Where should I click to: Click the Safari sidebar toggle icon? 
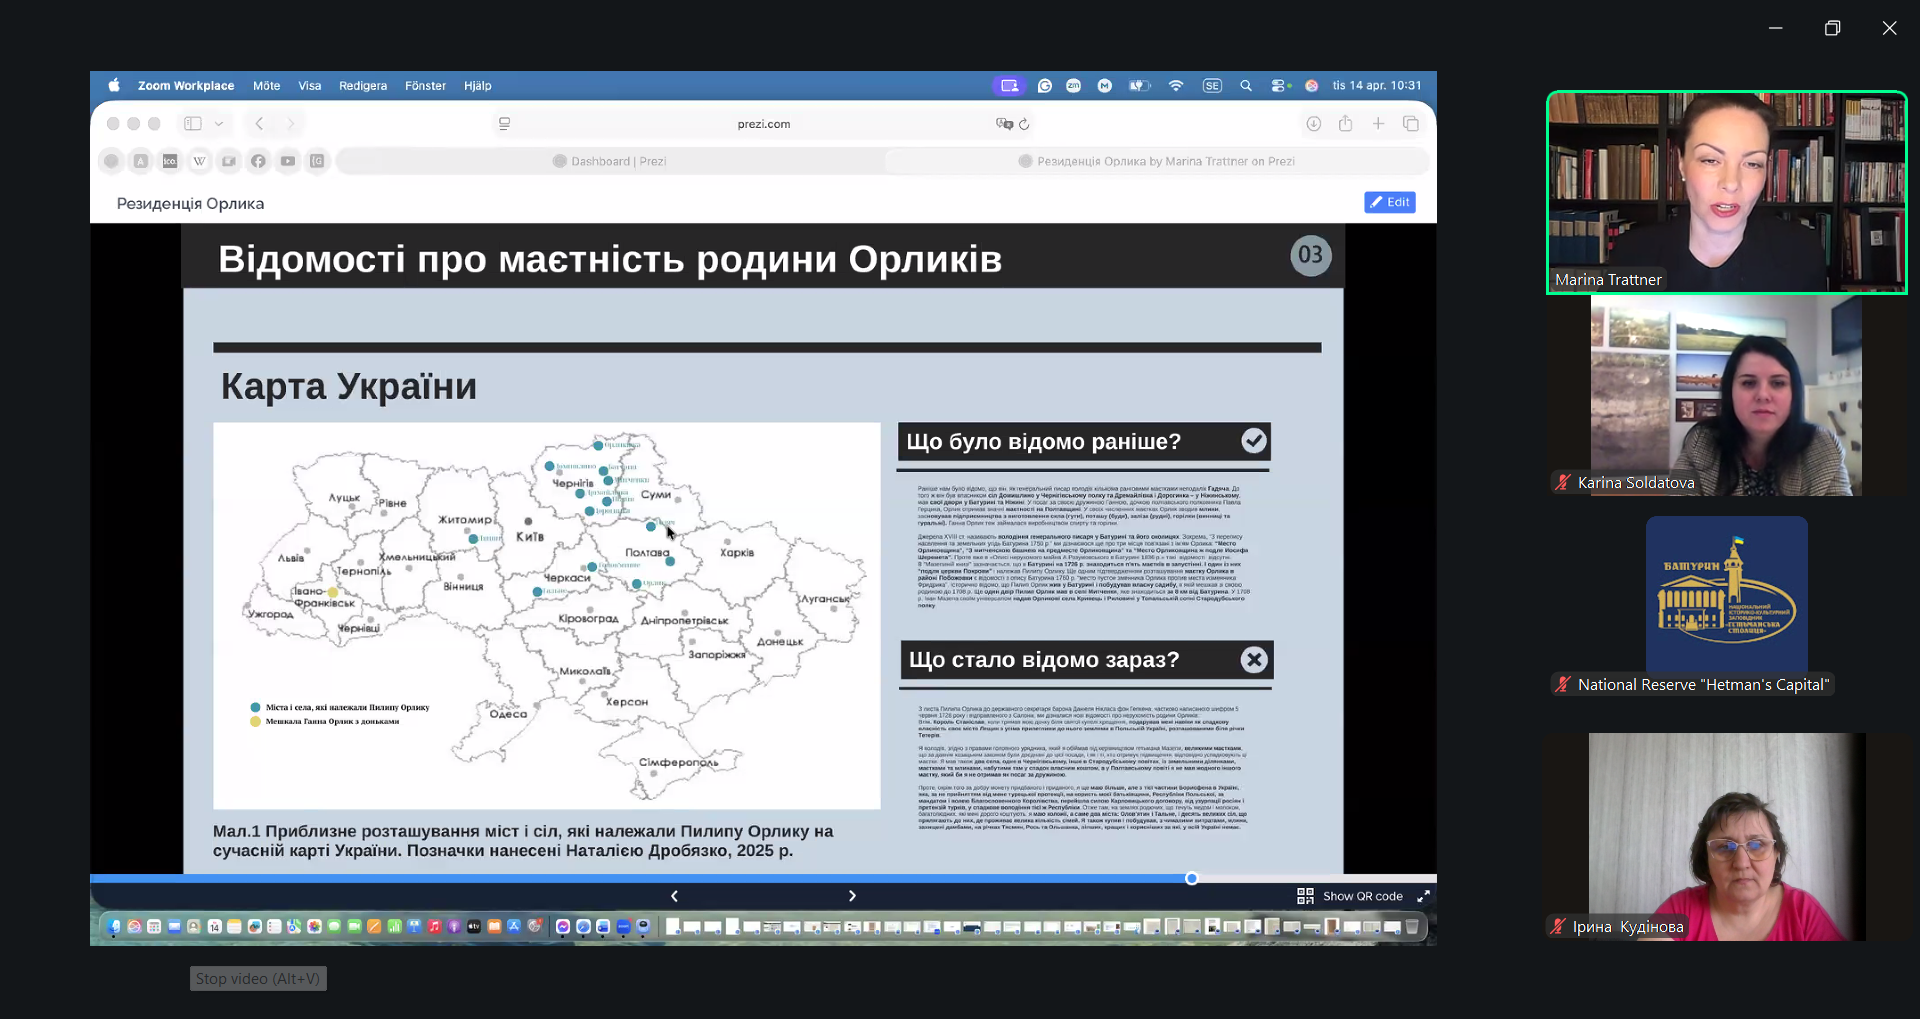[193, 124]
